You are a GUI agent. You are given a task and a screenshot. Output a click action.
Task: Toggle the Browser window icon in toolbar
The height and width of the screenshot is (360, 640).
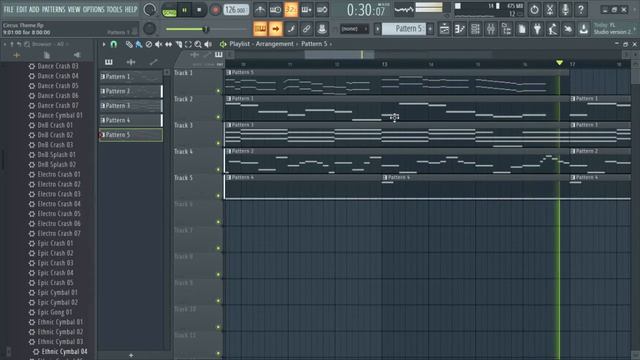pyautogui.click(x=506, y=29)
